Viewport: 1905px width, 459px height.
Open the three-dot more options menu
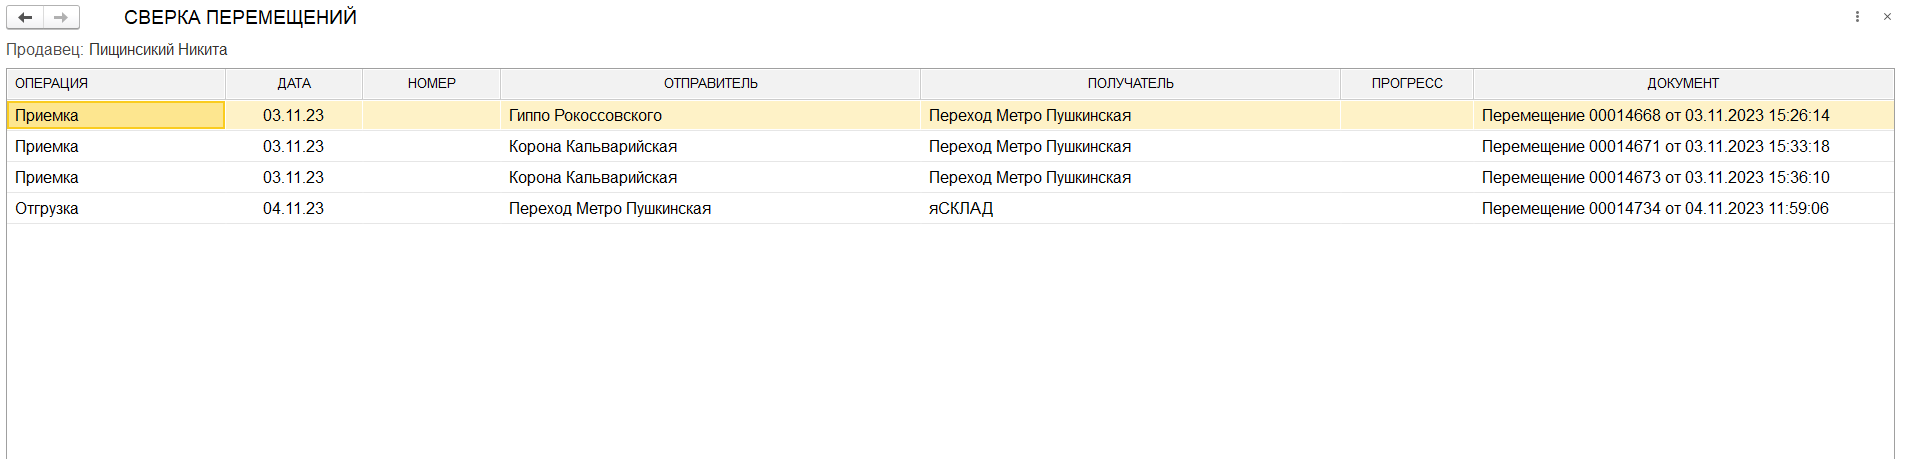tap(1857, 17)
